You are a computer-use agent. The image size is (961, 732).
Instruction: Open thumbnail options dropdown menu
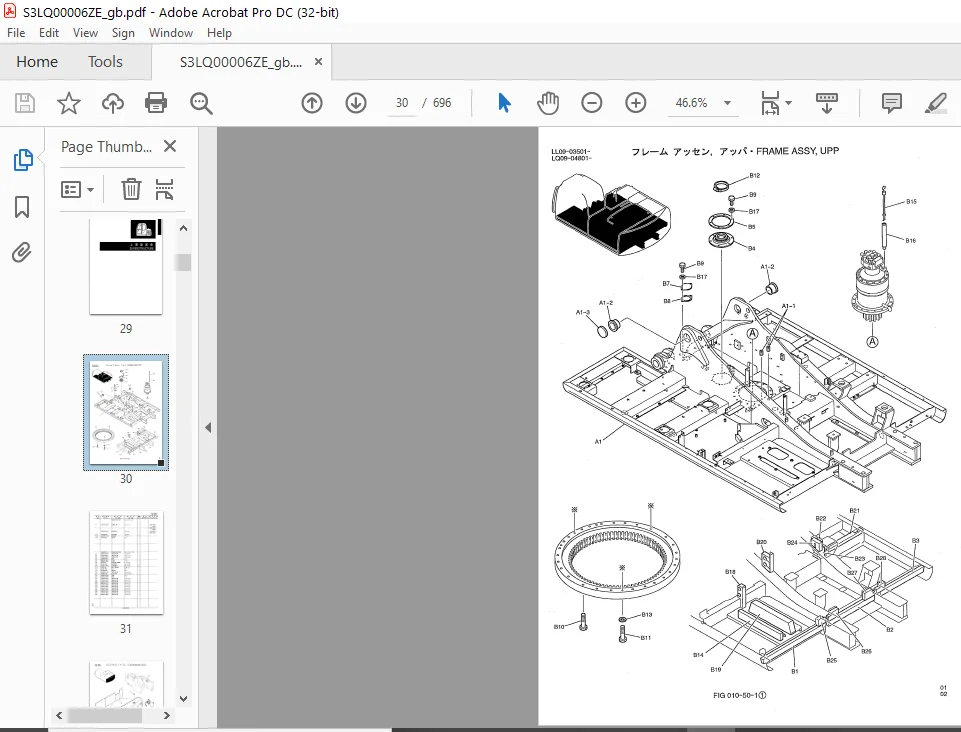(77, 189)
